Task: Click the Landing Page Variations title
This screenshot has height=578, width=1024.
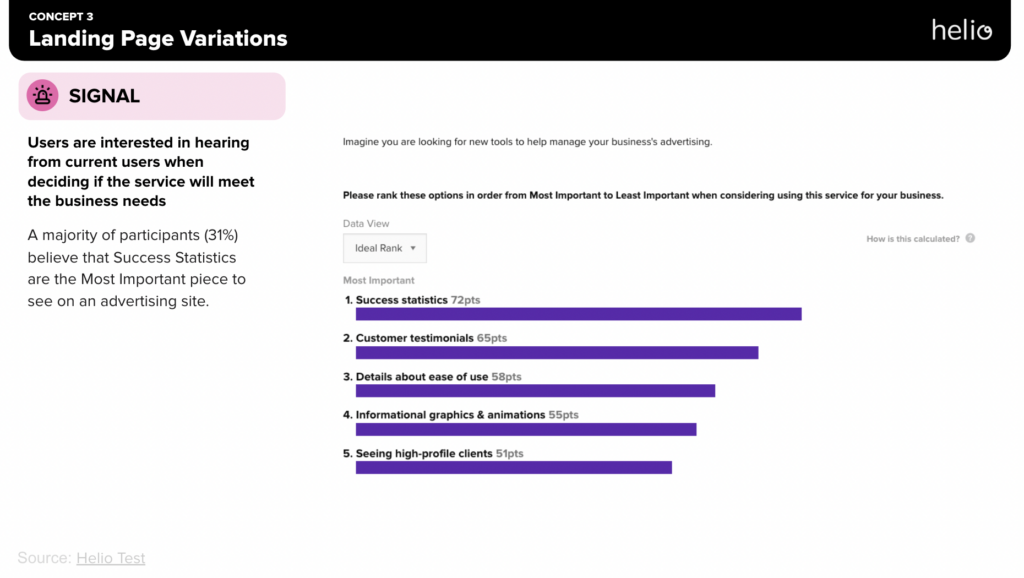Action: click(x=158, y=39)
